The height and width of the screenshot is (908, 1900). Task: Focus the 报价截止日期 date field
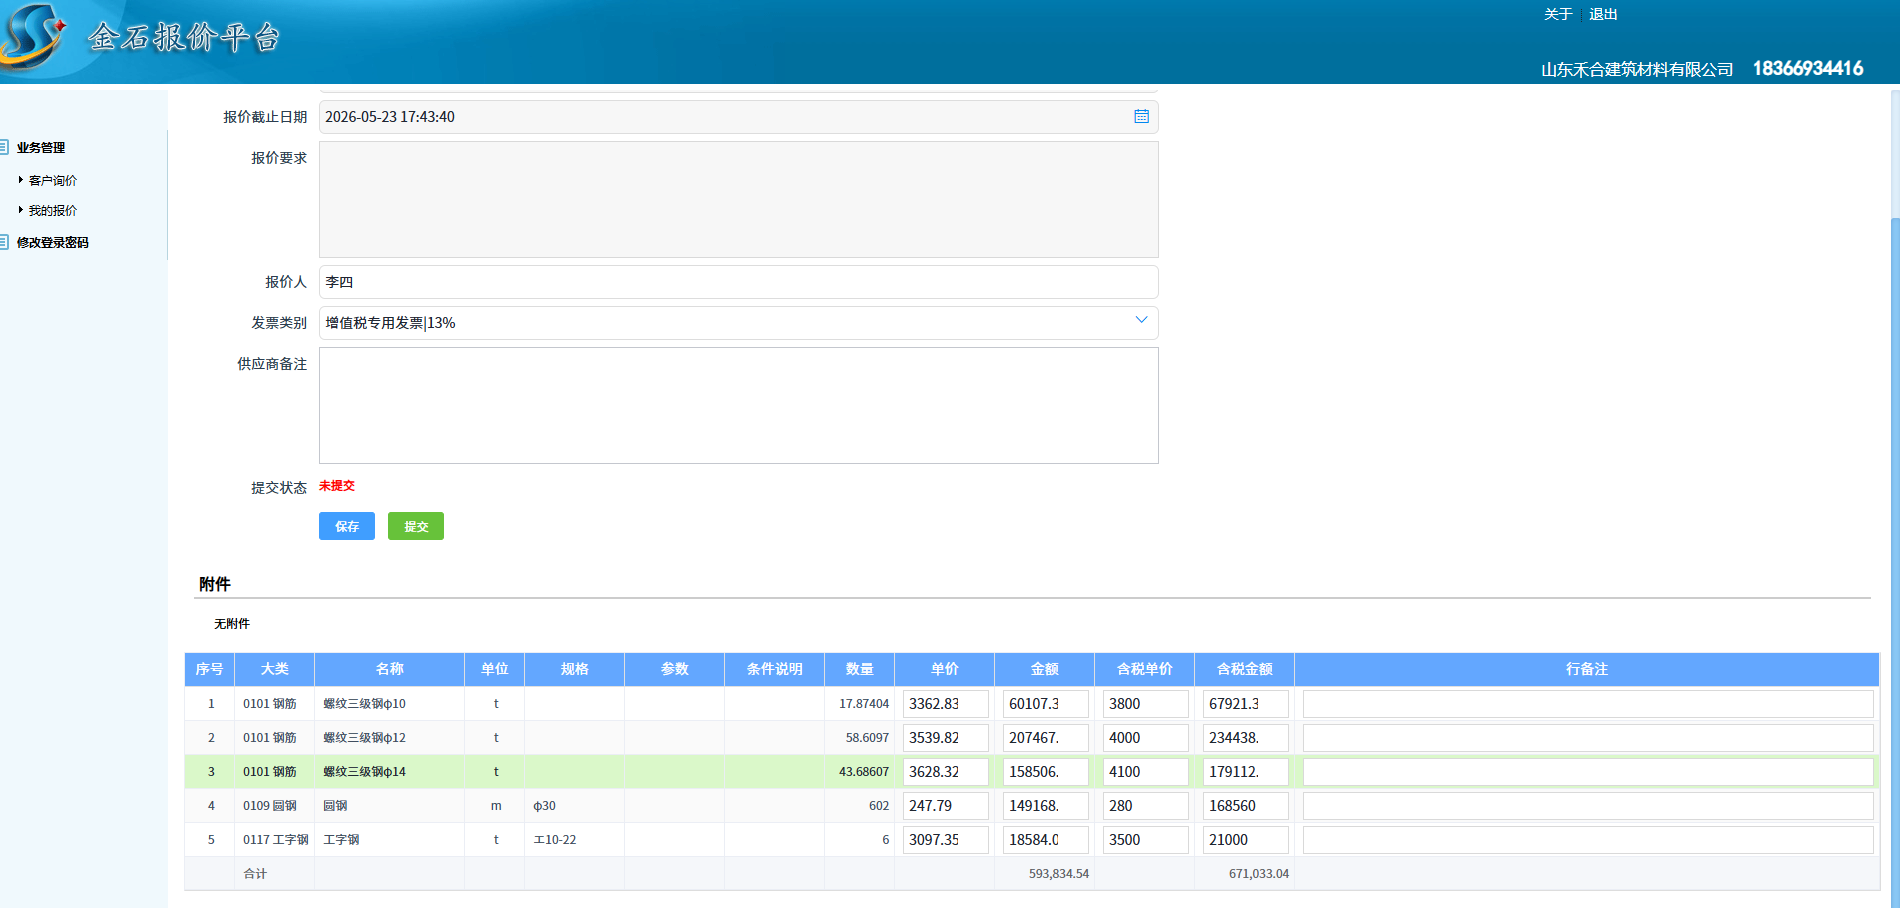[738, 117]
